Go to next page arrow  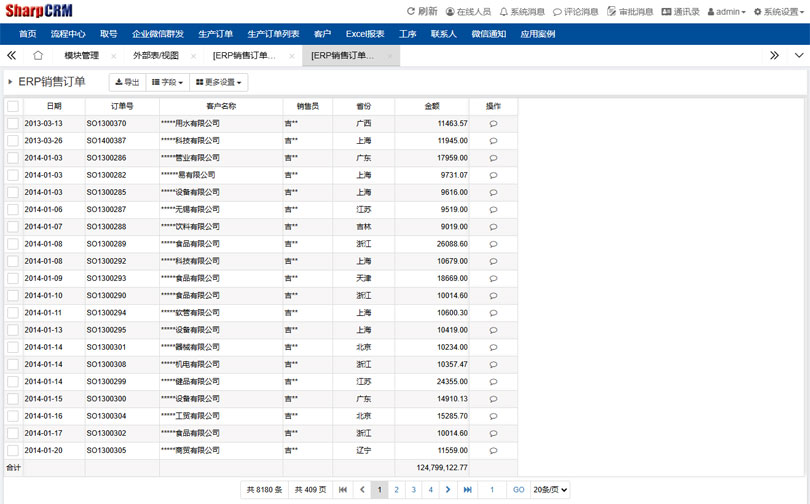[x=448, y=490]
